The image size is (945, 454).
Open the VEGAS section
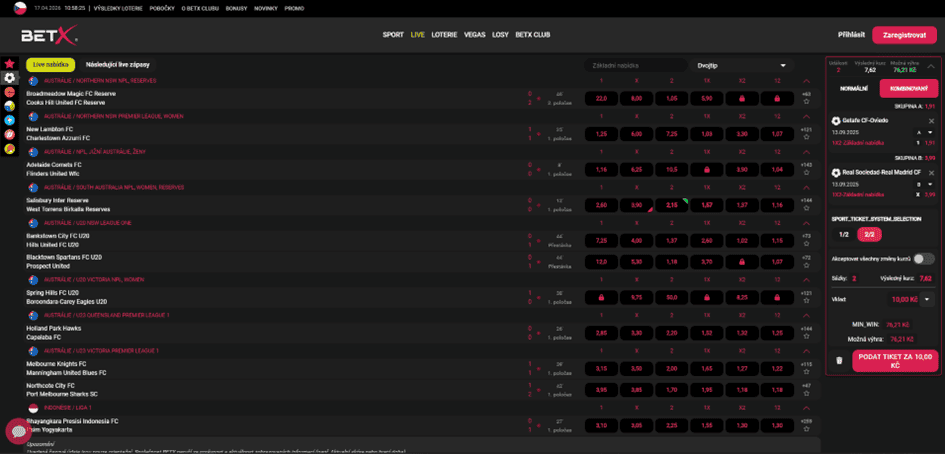pos(475,35)
